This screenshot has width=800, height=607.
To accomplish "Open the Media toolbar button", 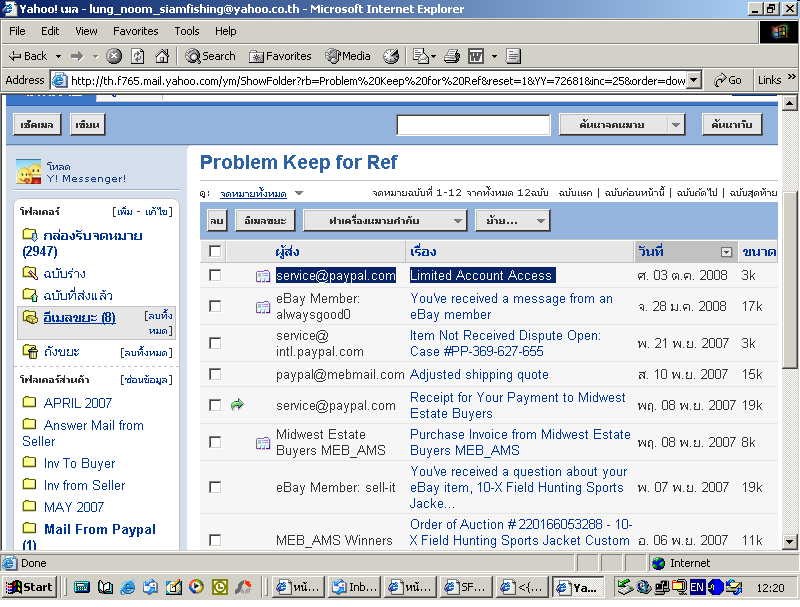I will tap(348, 56).
